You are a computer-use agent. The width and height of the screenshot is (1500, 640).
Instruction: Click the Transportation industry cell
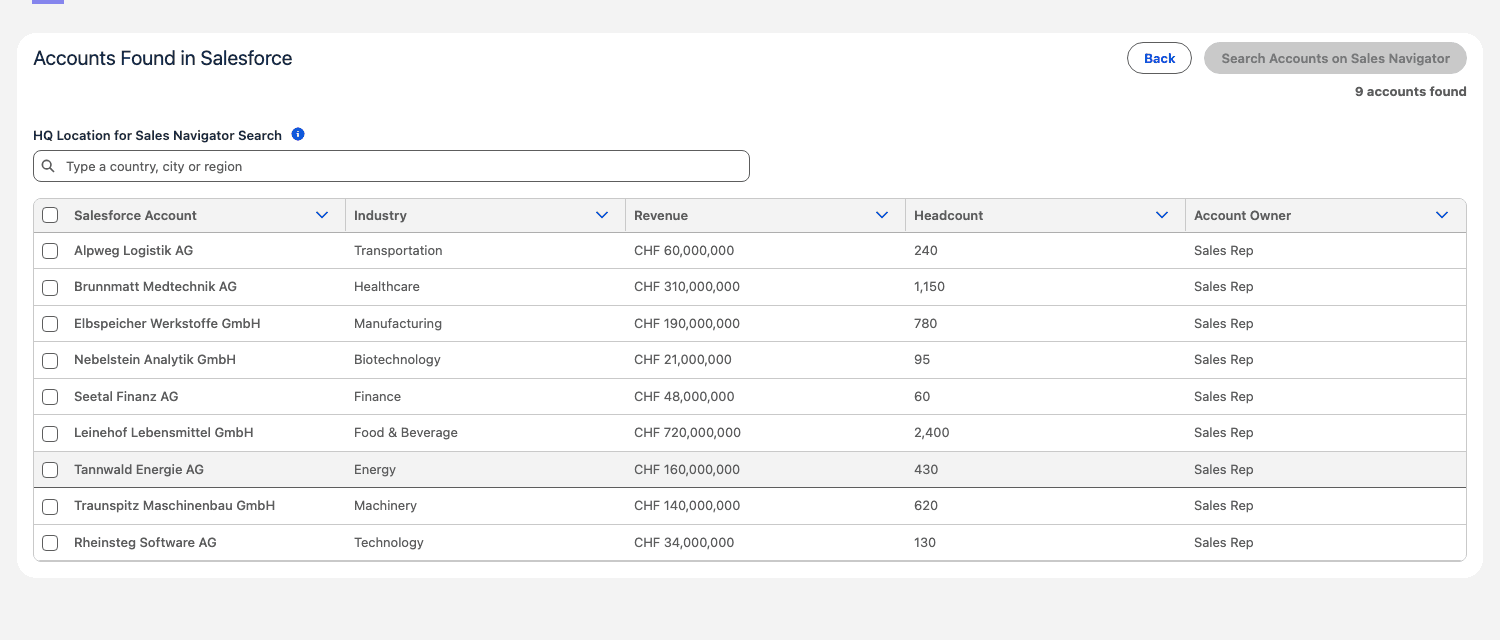coord(398,250)
